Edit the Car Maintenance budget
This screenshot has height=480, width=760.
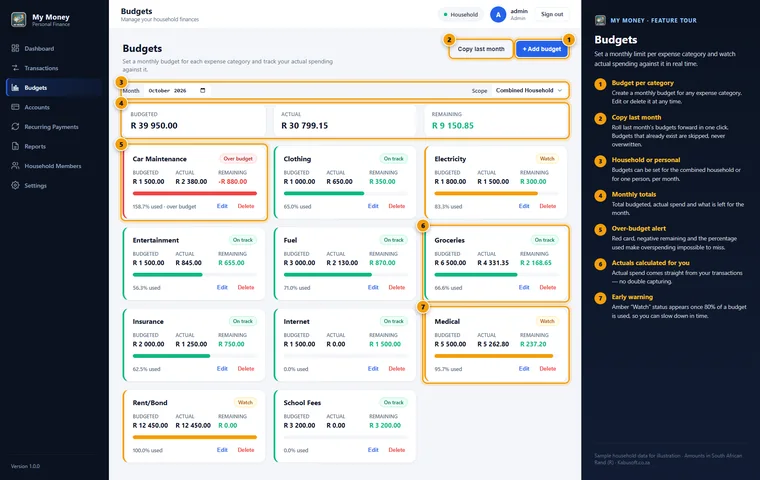(222, 206)
